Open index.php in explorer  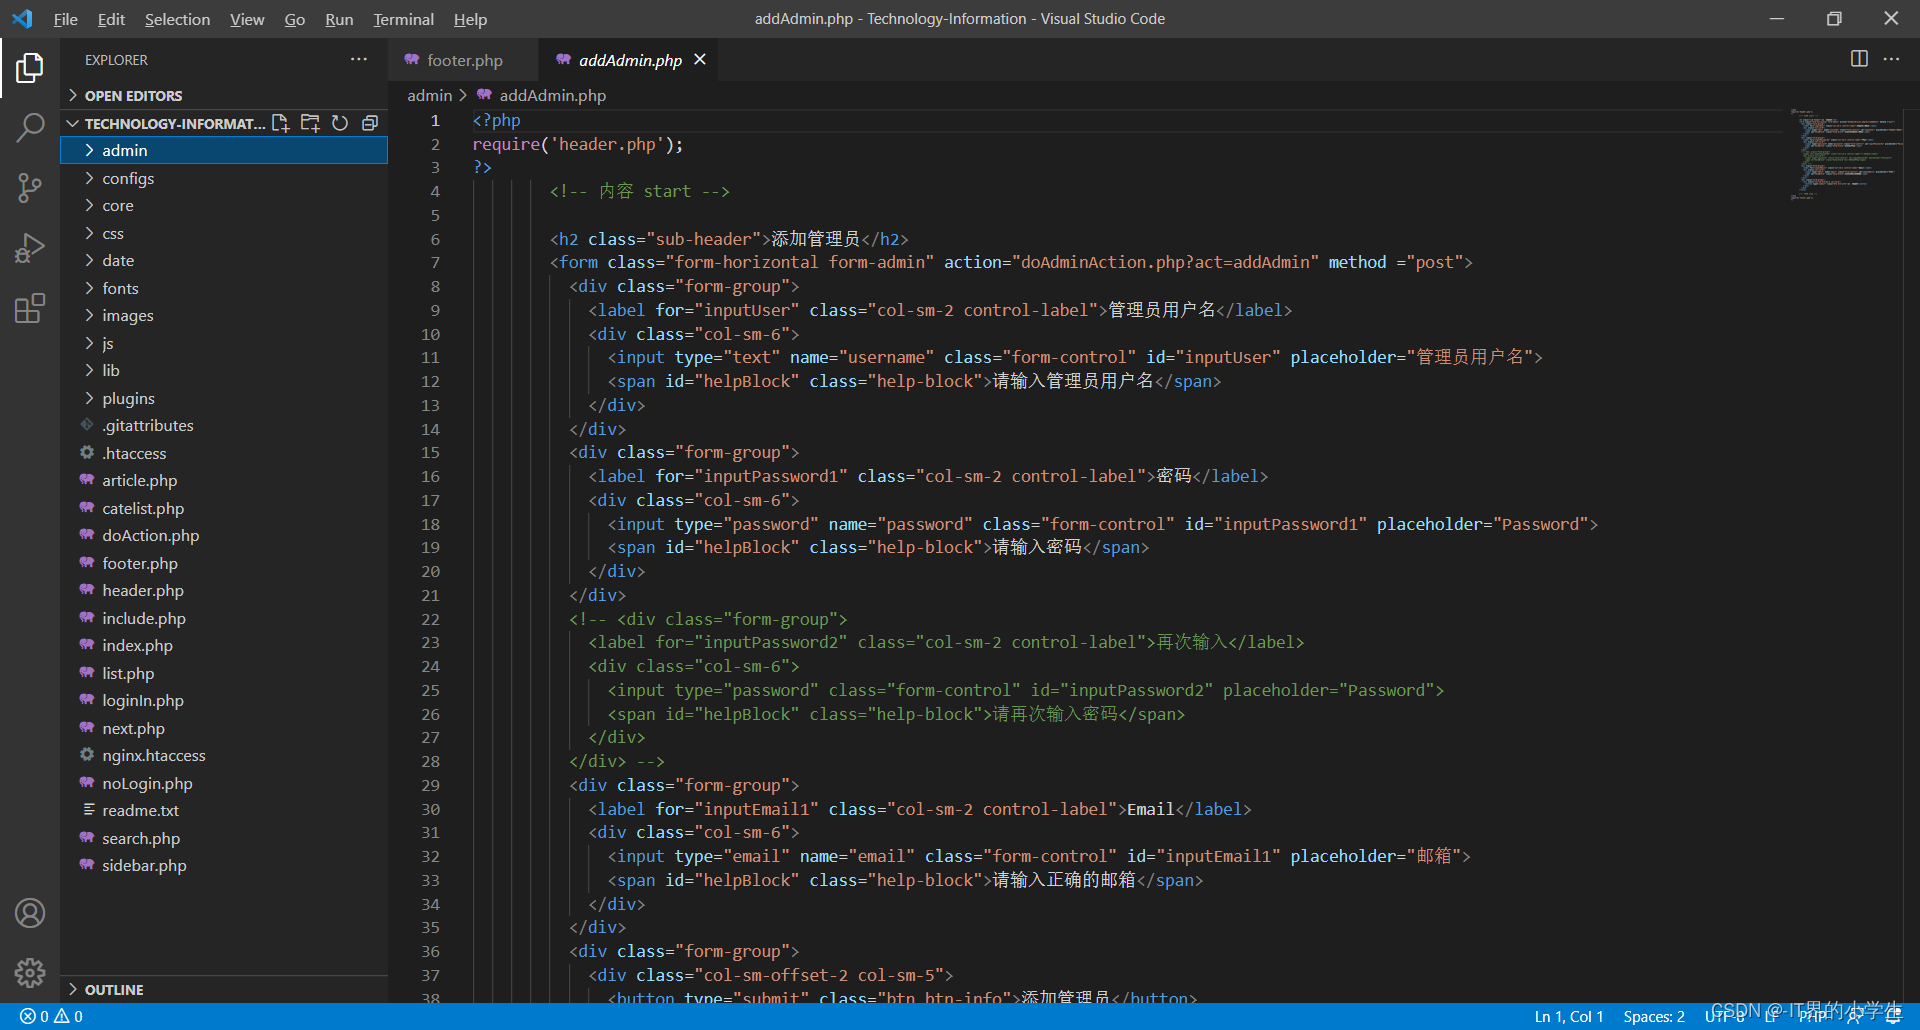(x=224, y=645)
